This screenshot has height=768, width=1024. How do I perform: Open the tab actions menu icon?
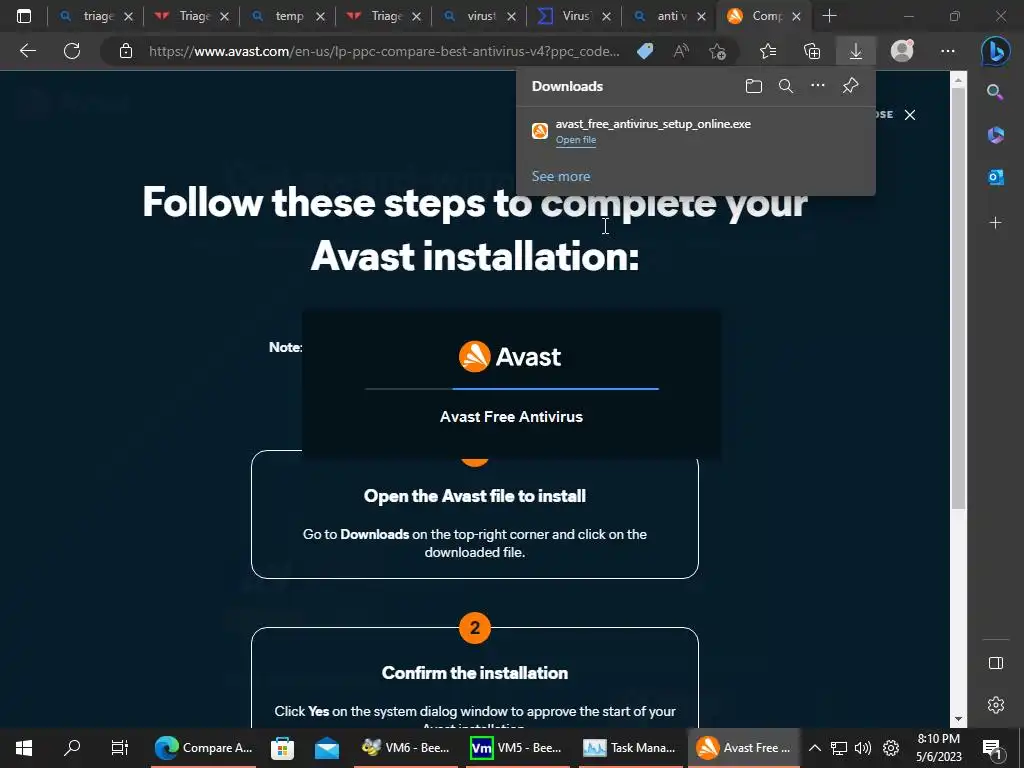[x=24, y=16]
